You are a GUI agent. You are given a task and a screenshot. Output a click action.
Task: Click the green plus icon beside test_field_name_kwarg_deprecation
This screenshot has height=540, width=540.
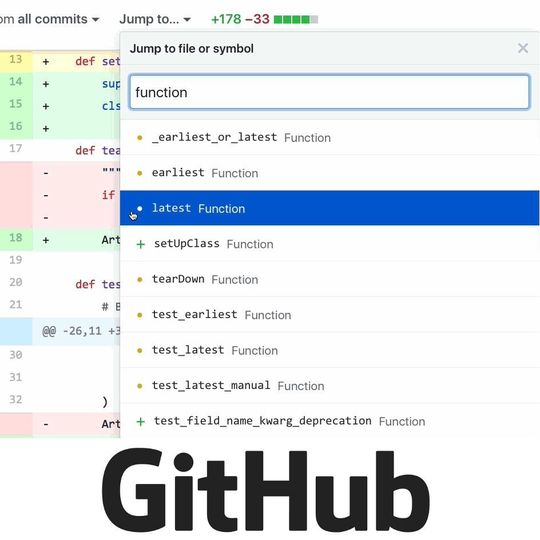tap(141, 422)
